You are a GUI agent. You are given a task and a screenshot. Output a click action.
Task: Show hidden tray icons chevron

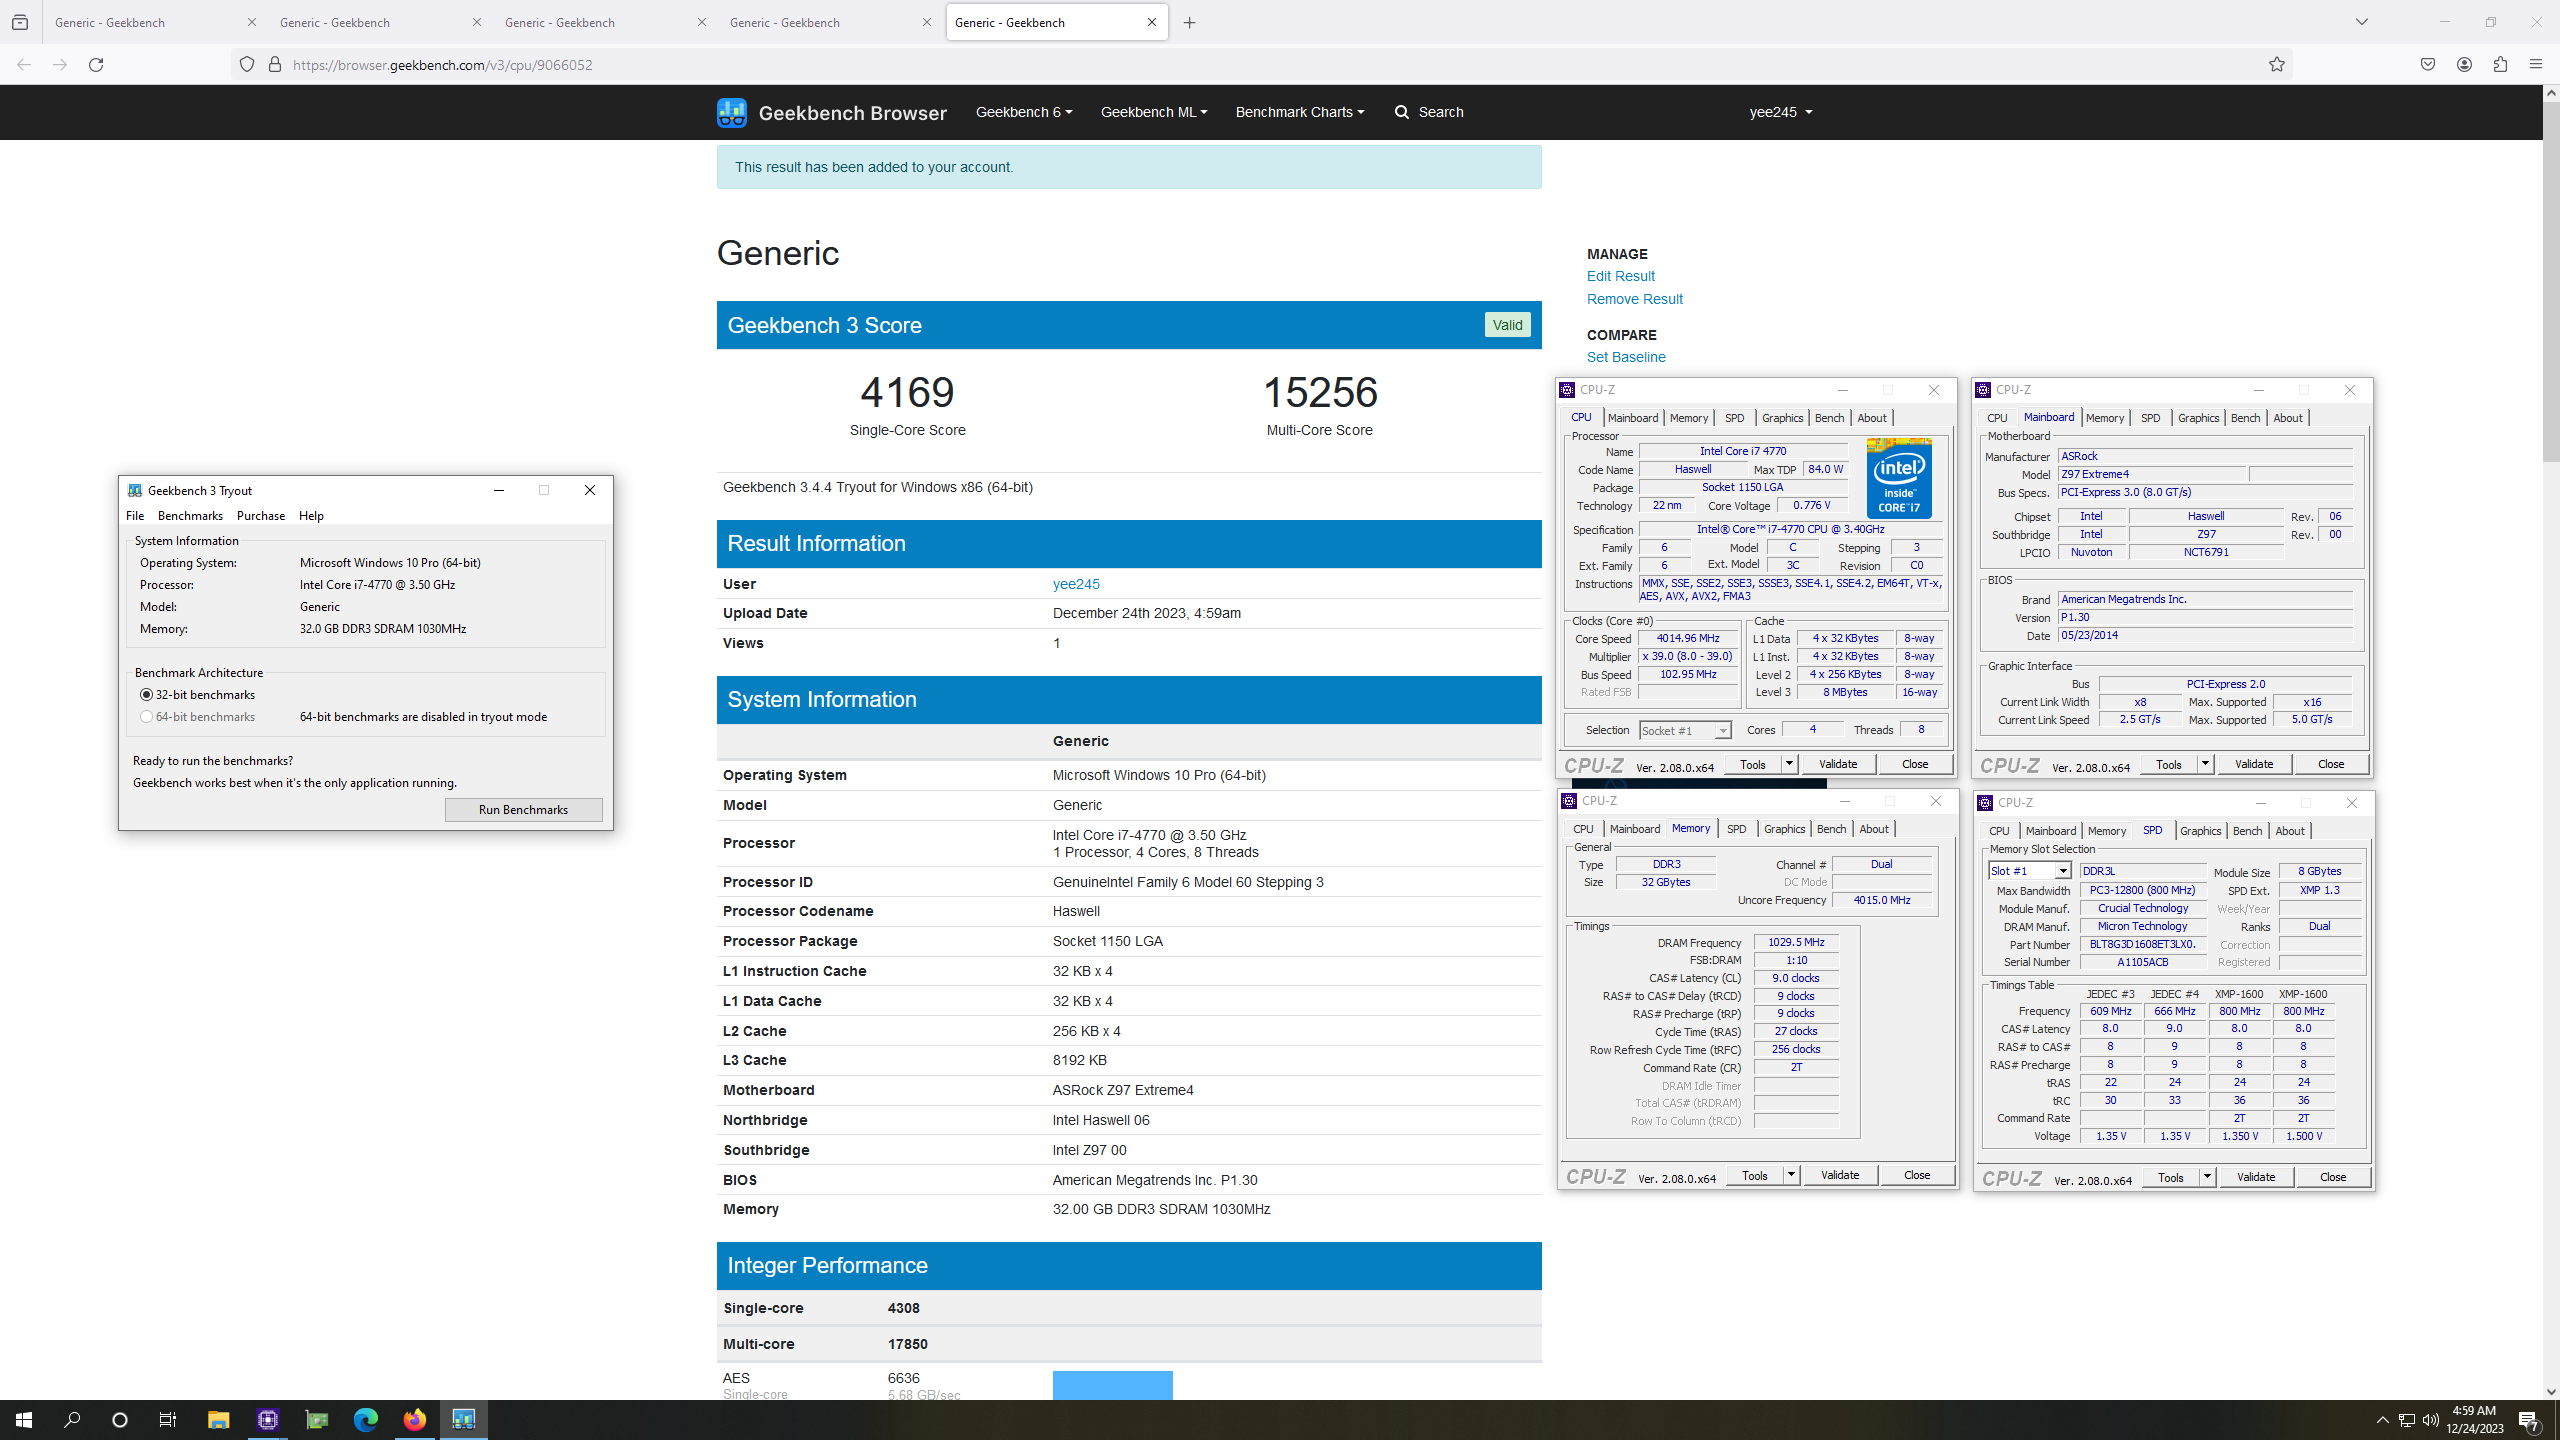(2383, 1420)
